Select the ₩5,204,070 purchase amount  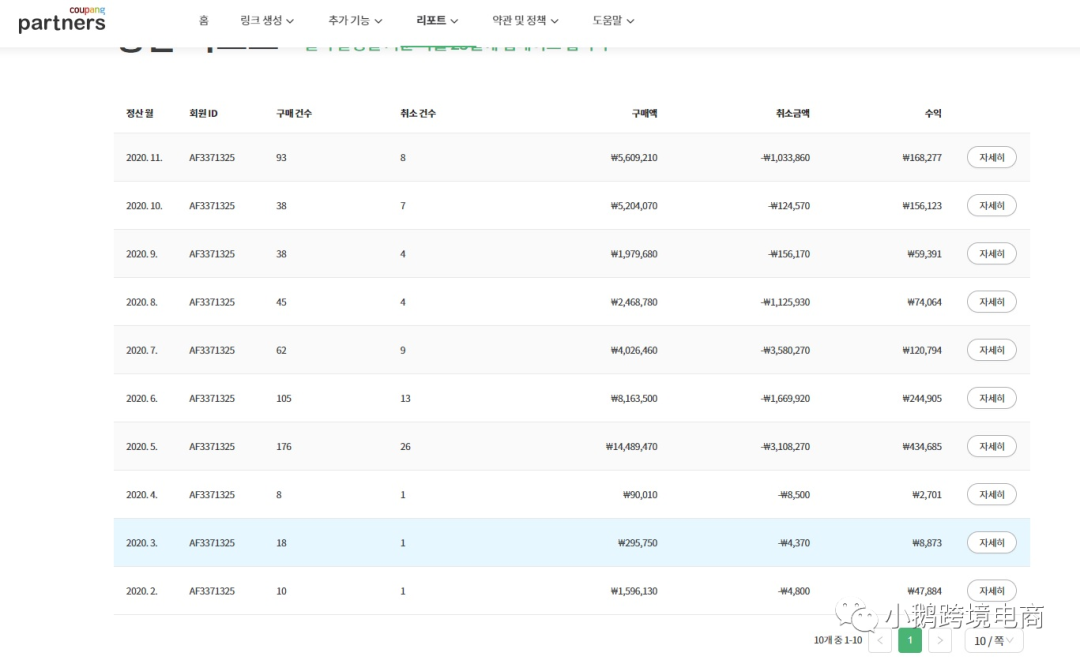click(x=634, y=206)
